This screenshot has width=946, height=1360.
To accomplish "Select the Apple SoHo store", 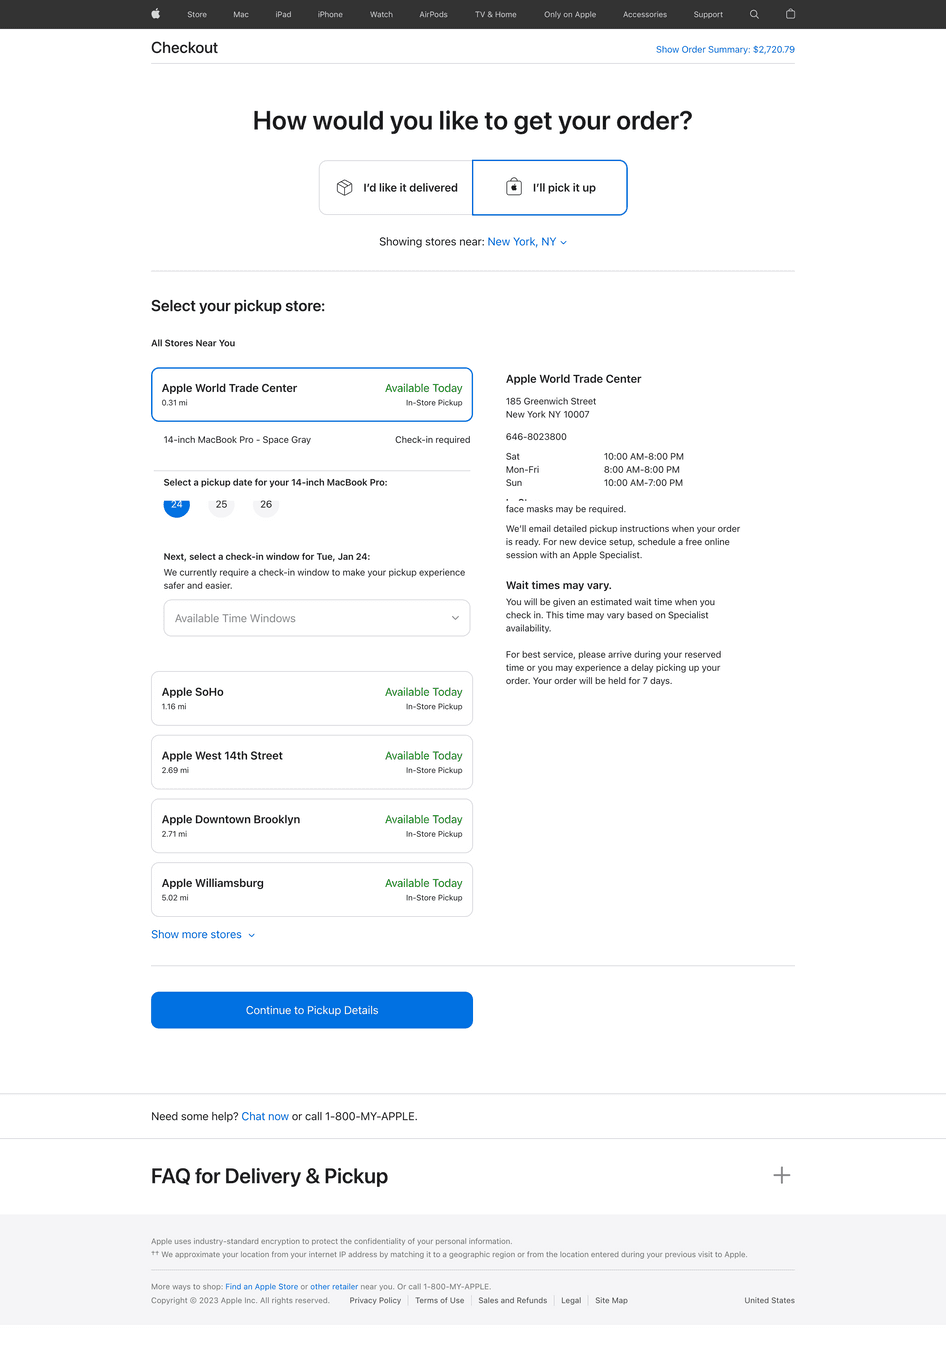I will (x=312, y=698).
